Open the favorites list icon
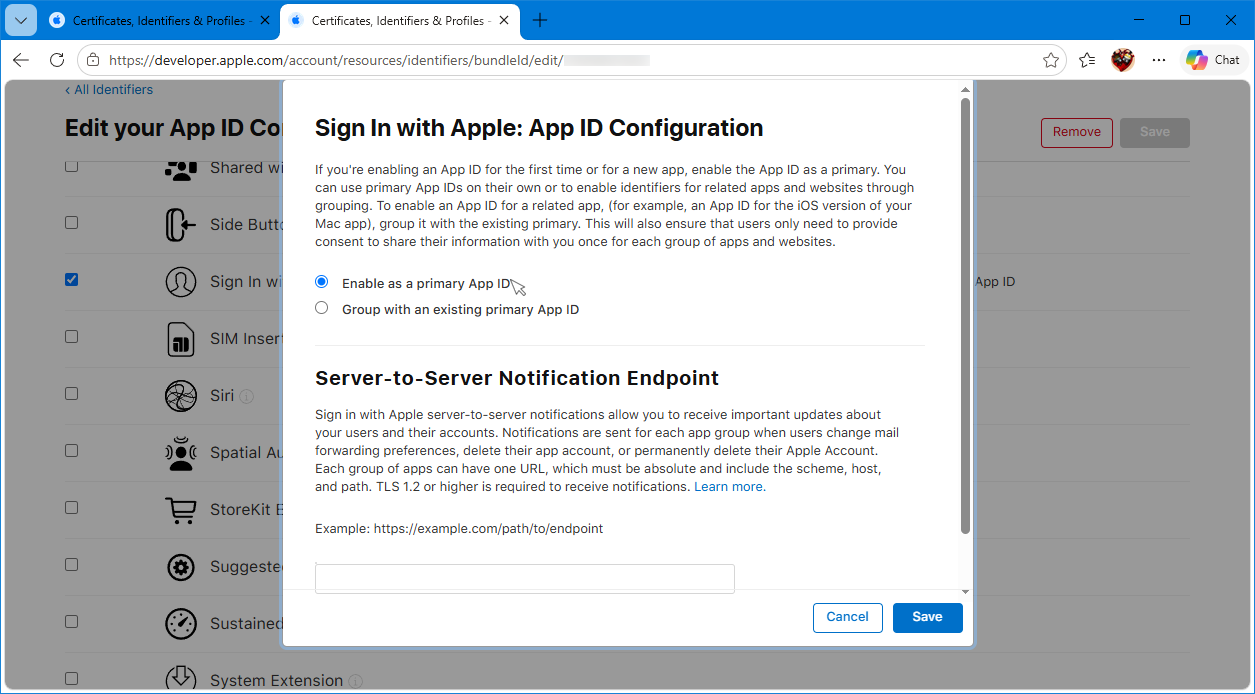 coord(1087,60)
